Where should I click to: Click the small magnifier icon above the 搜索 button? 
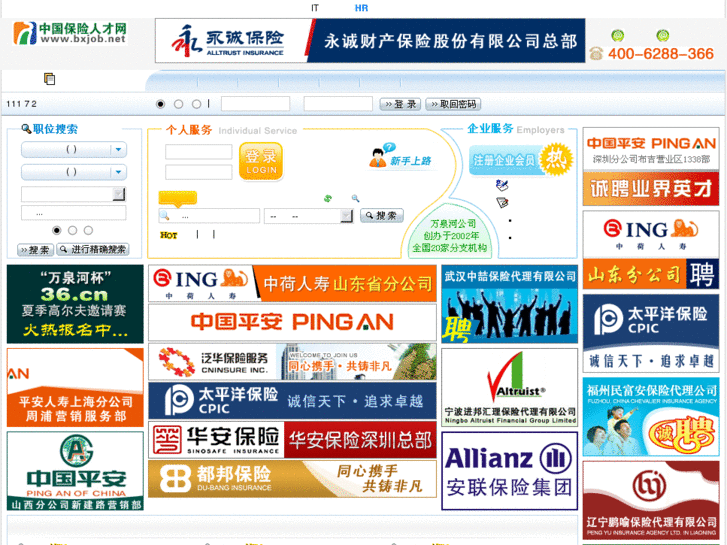355,199
